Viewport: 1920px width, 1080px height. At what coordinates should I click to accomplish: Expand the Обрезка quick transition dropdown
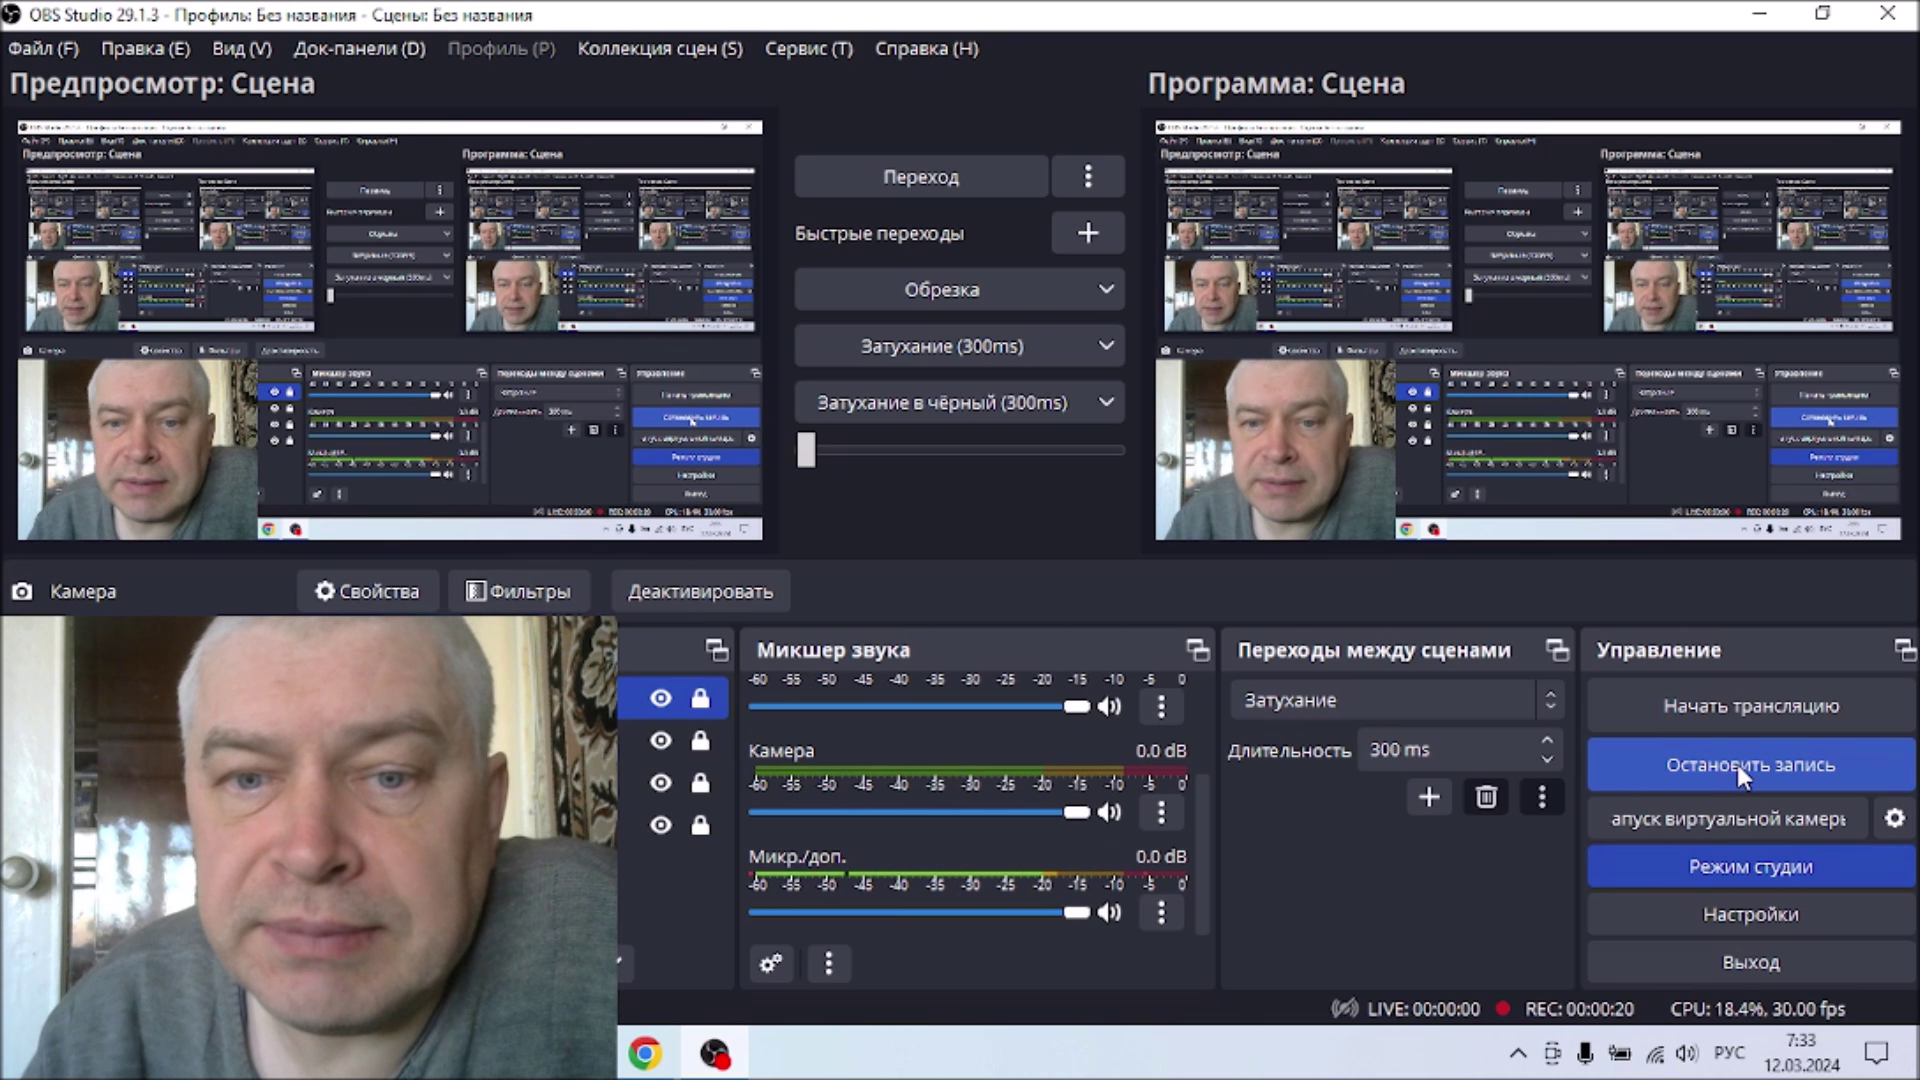(x=1106, y=290)
